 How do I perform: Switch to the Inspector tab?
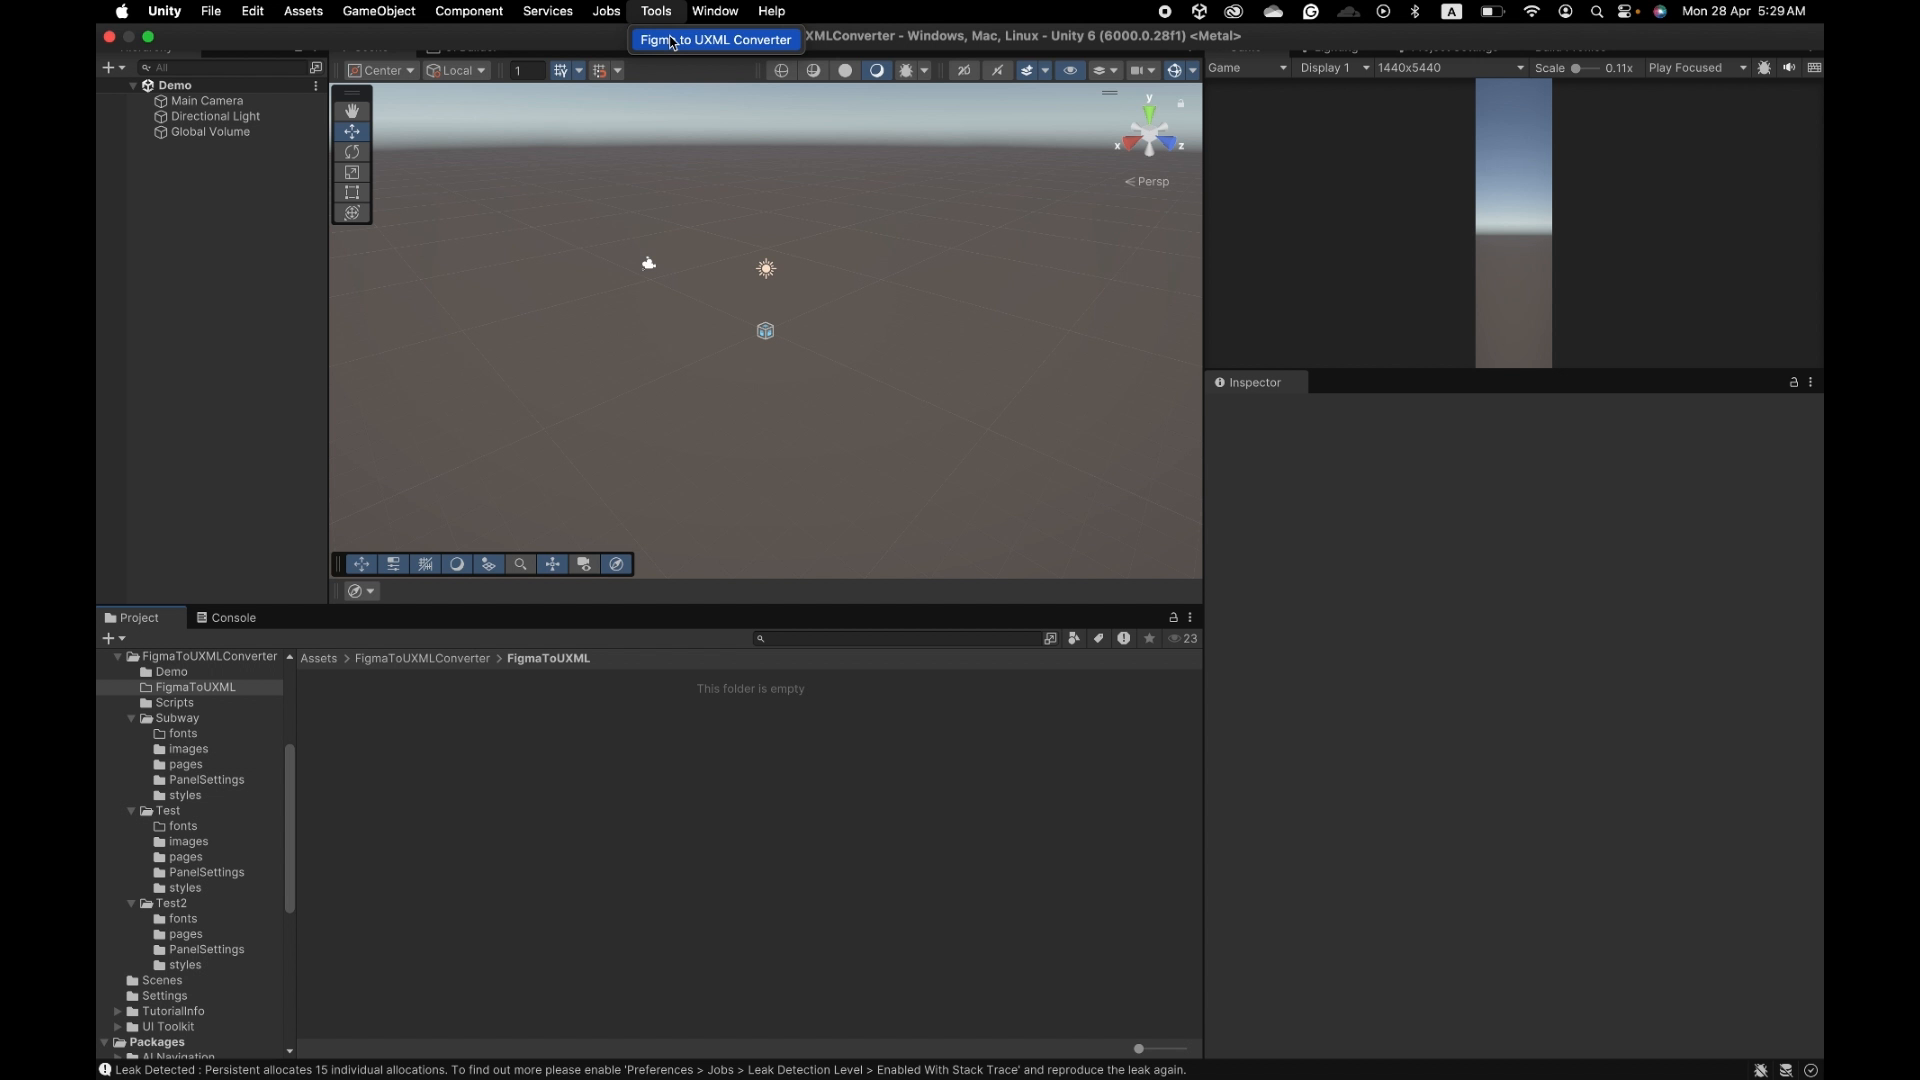pos(1256,383)
